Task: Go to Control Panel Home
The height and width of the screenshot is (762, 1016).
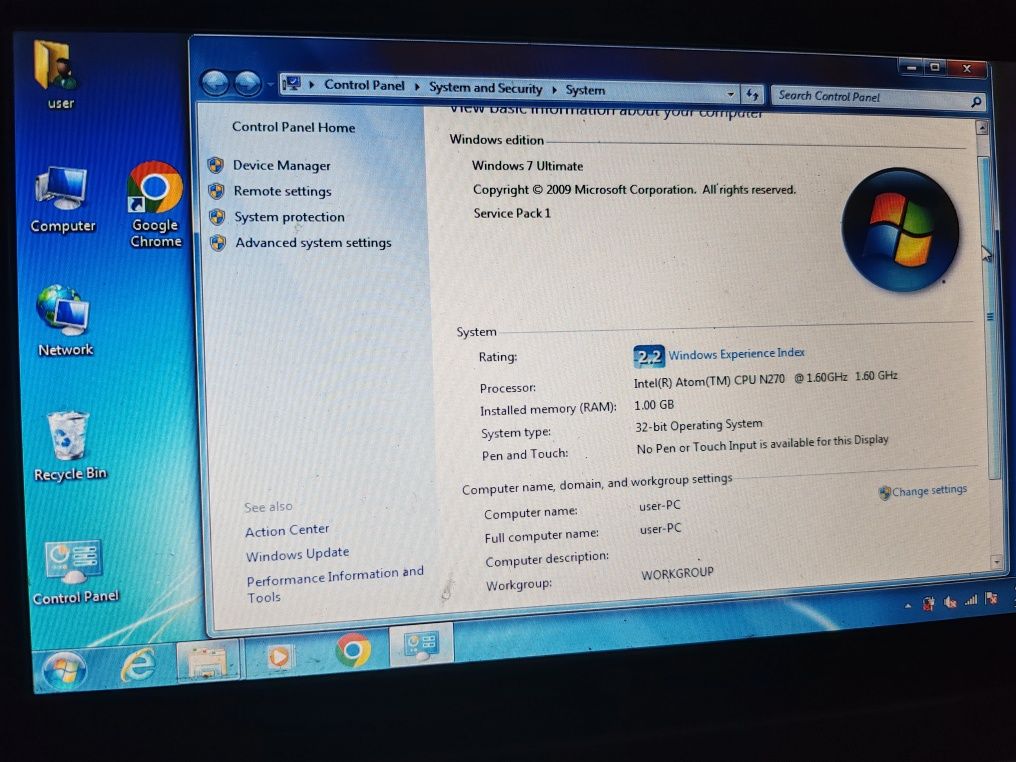Action: (294, 127)
